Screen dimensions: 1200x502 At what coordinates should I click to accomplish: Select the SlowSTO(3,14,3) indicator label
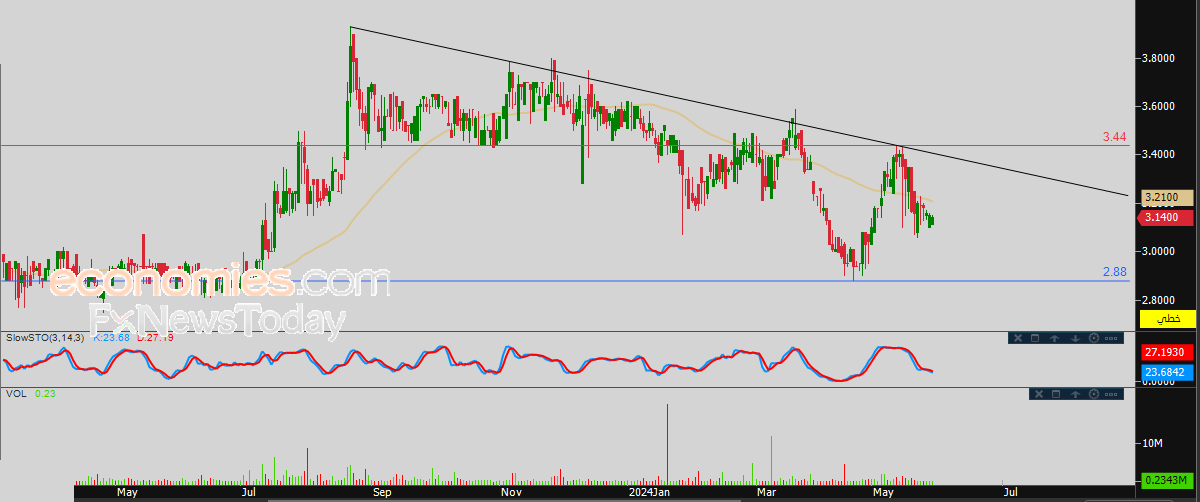click(x=46, y=338)
